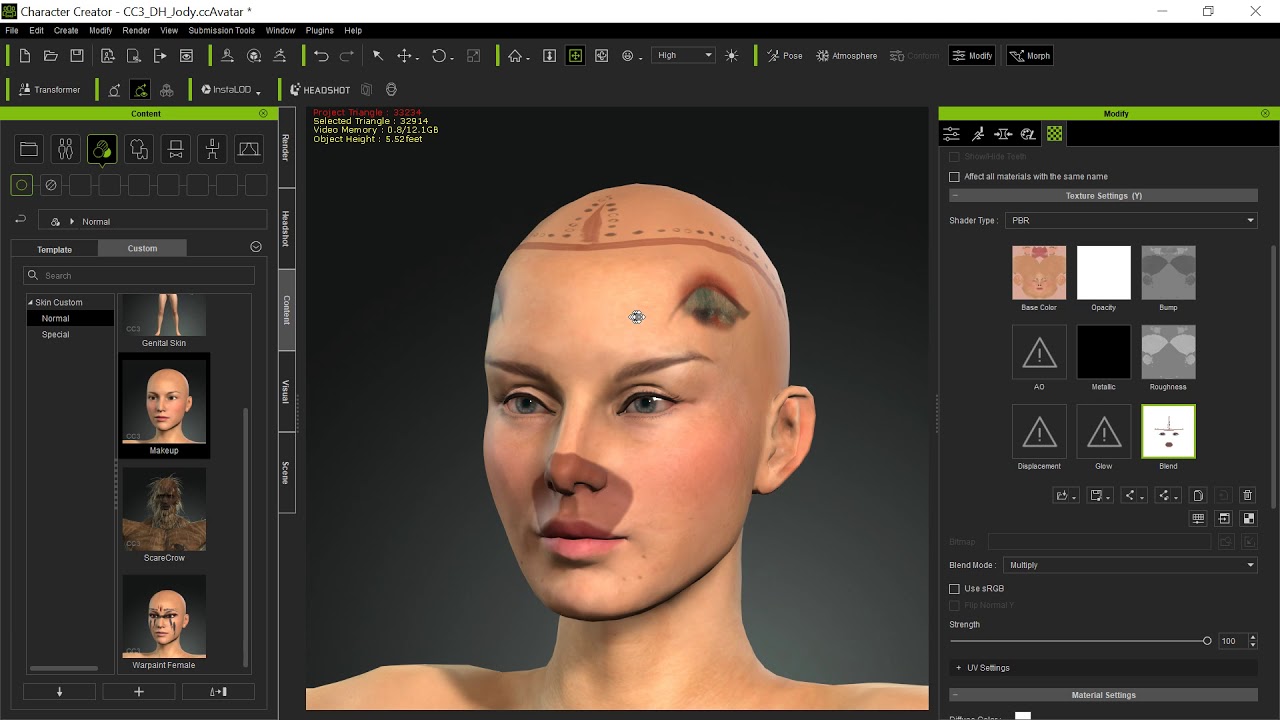Open the vertical Headshot side tab

click(x=286, y=229)
